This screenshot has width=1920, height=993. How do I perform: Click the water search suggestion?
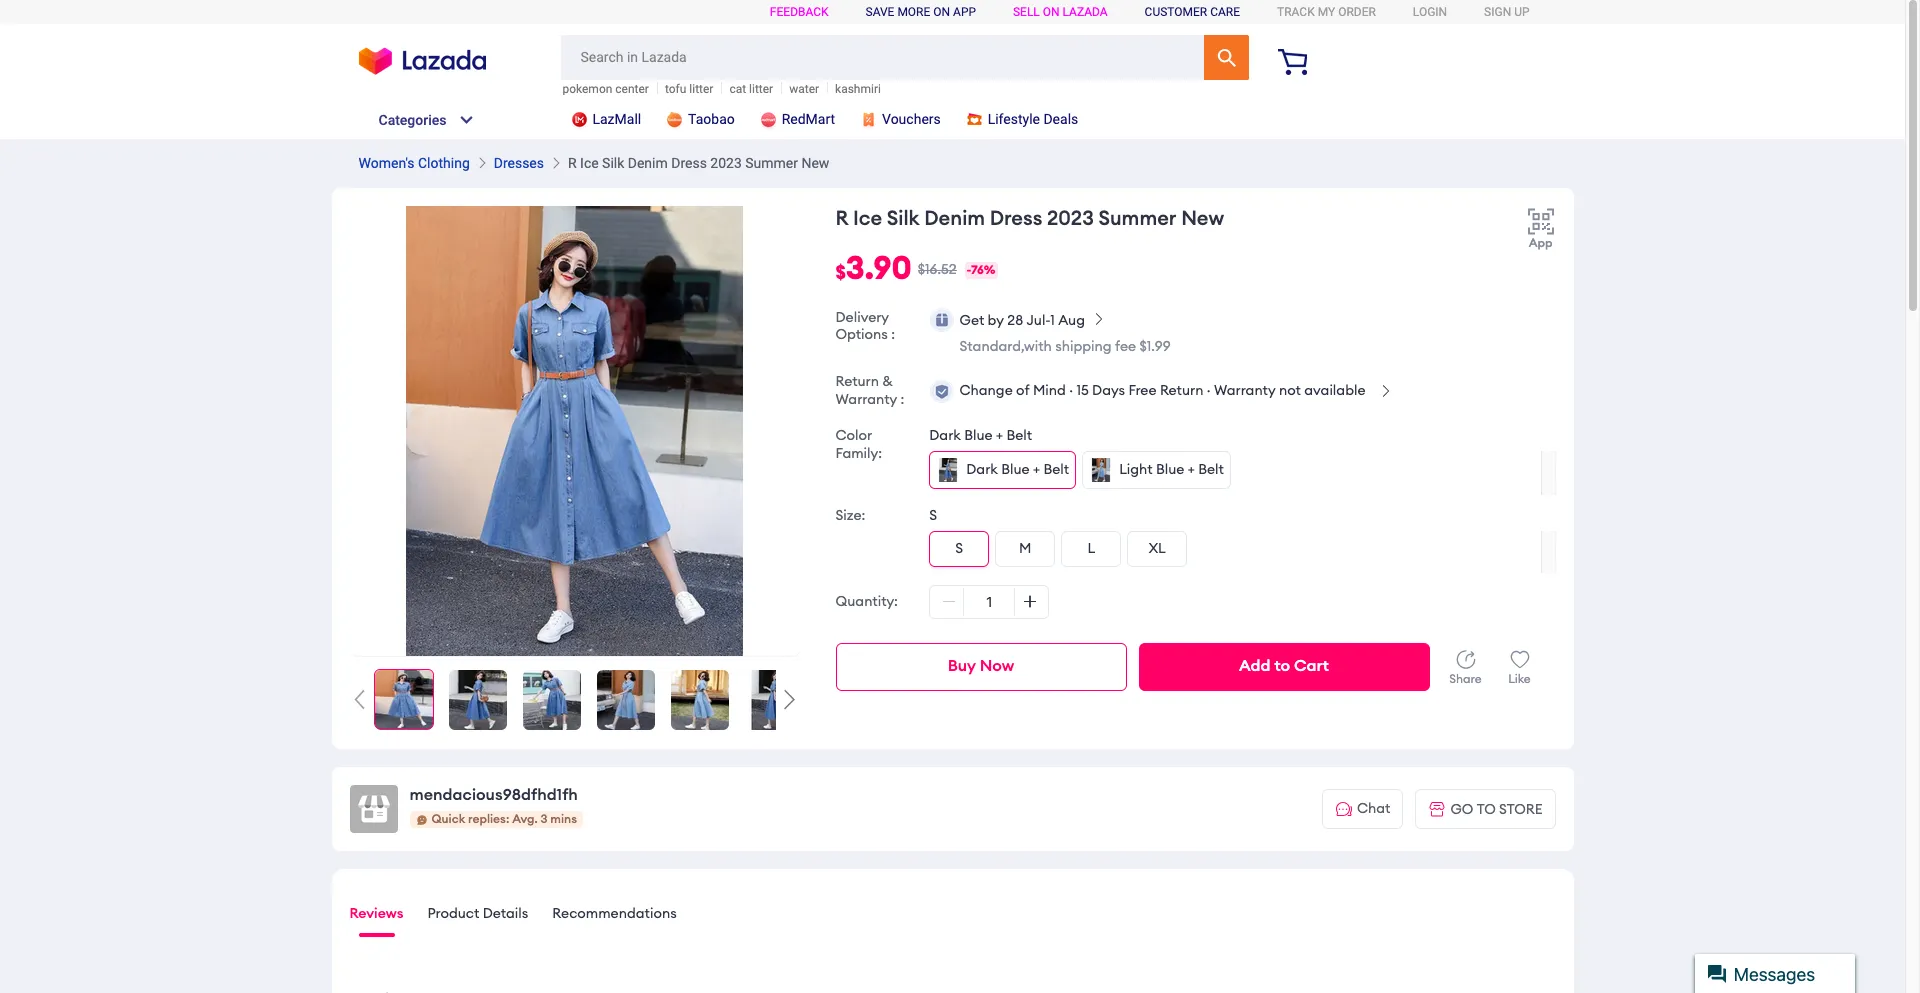tap(804, 89)
